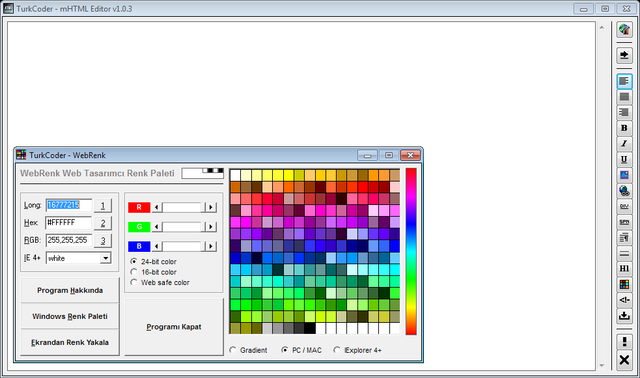
Task: Click left arrow of the B slider
Action: coord(157,246)
